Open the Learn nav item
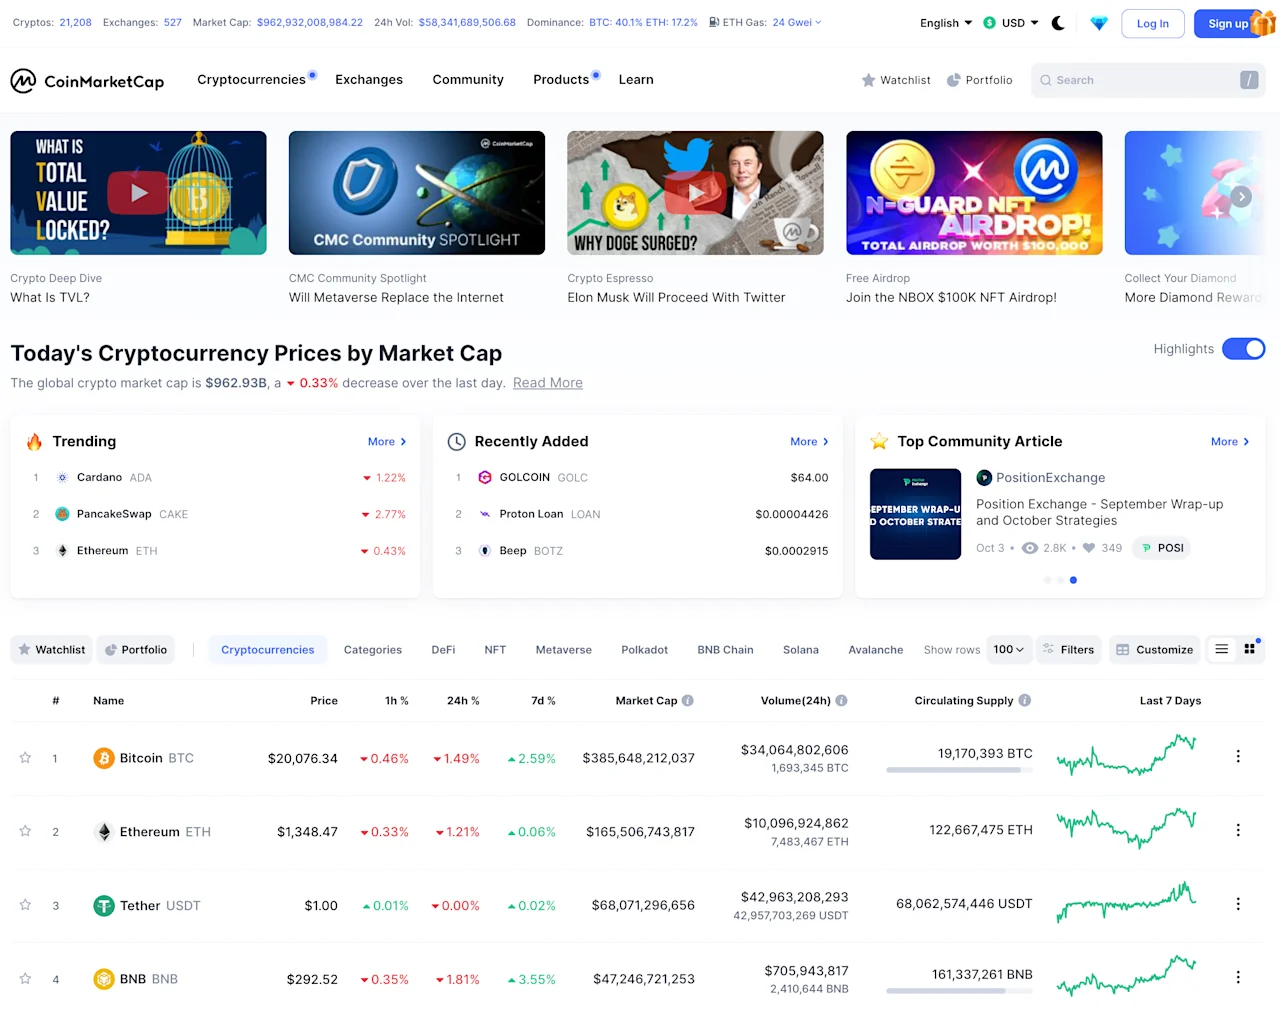 pyautogui.click(x=636, y=80)
